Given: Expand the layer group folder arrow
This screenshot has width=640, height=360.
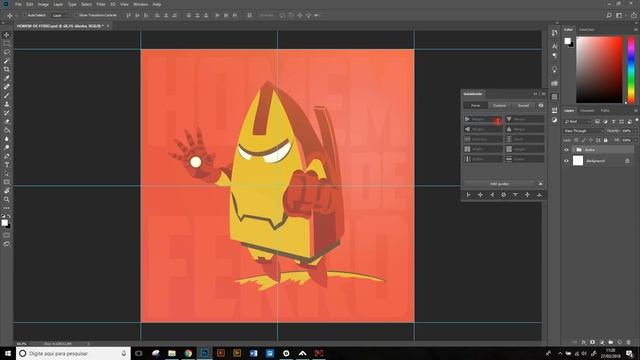Looking at the screenshot, I should 573,150.
